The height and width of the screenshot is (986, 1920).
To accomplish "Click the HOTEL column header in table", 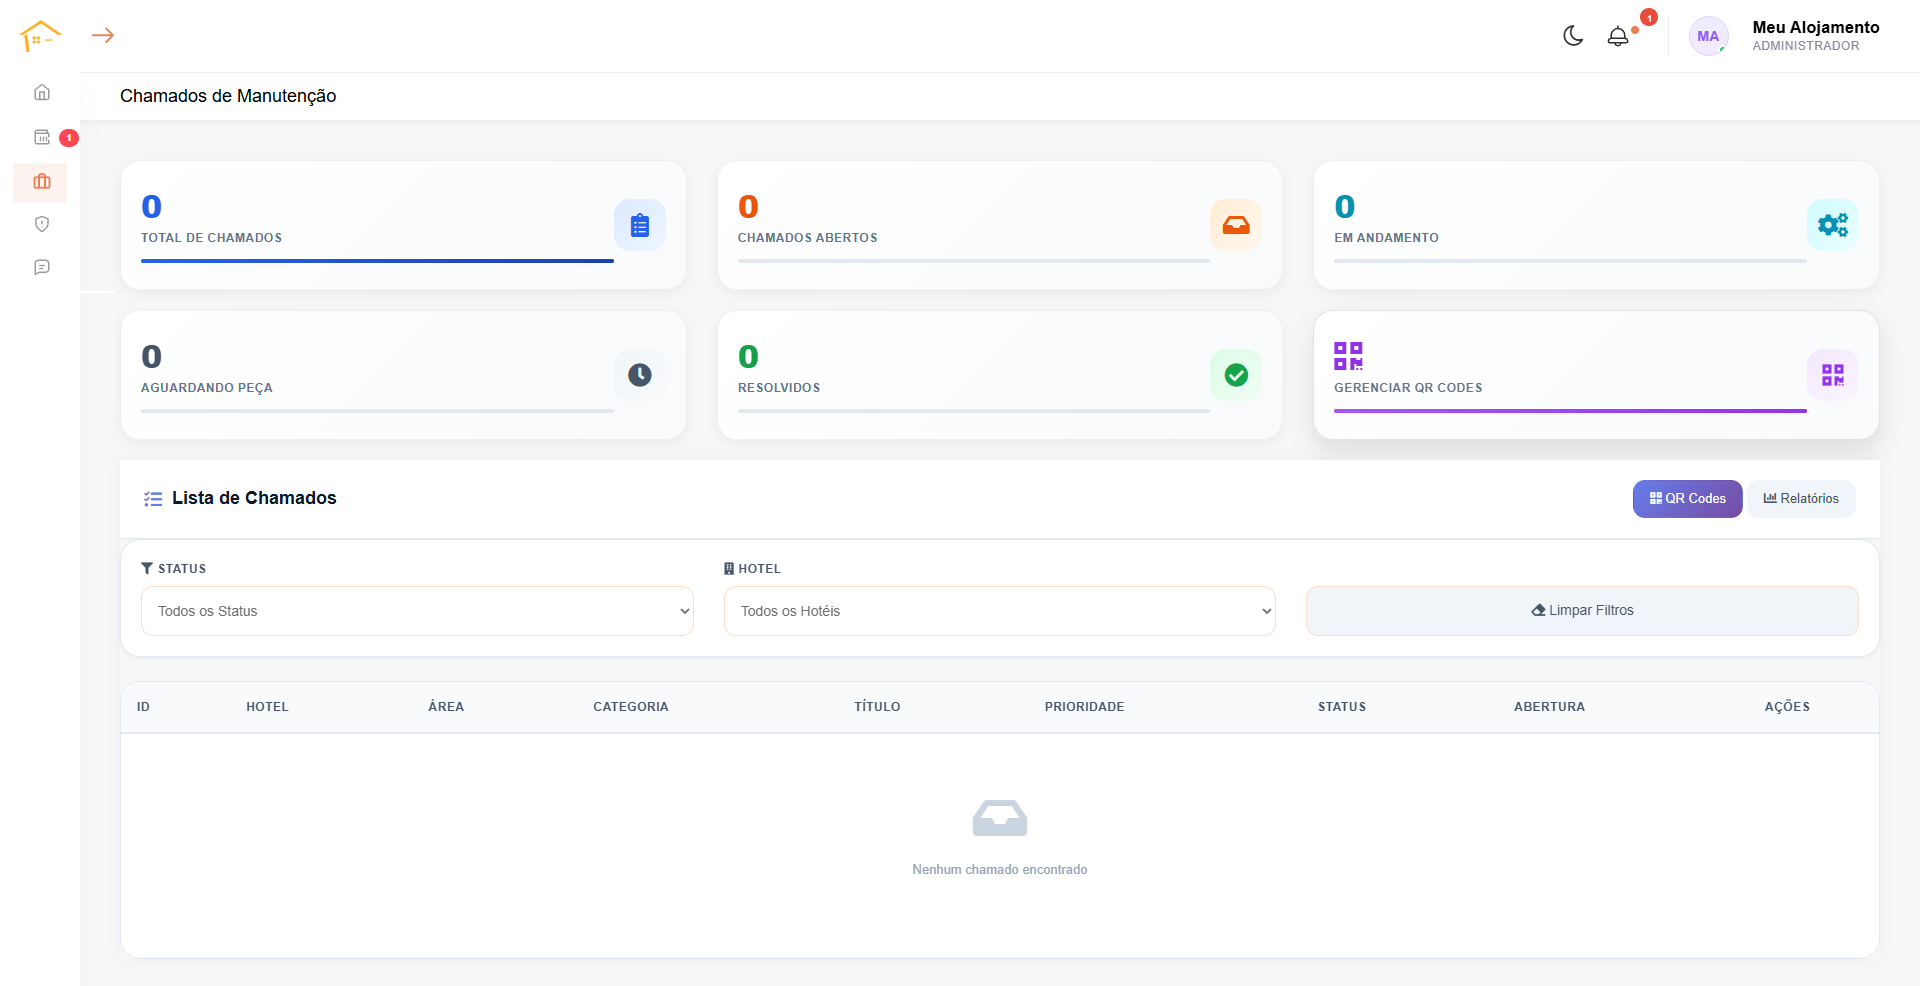I will 267,707.
